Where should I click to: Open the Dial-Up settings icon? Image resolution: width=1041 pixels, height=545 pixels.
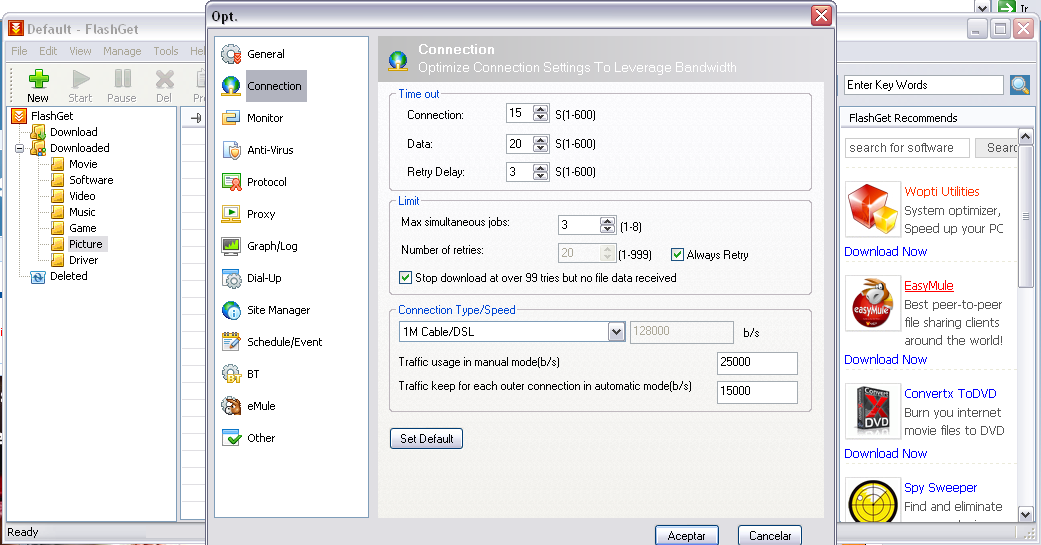(231, 278)
